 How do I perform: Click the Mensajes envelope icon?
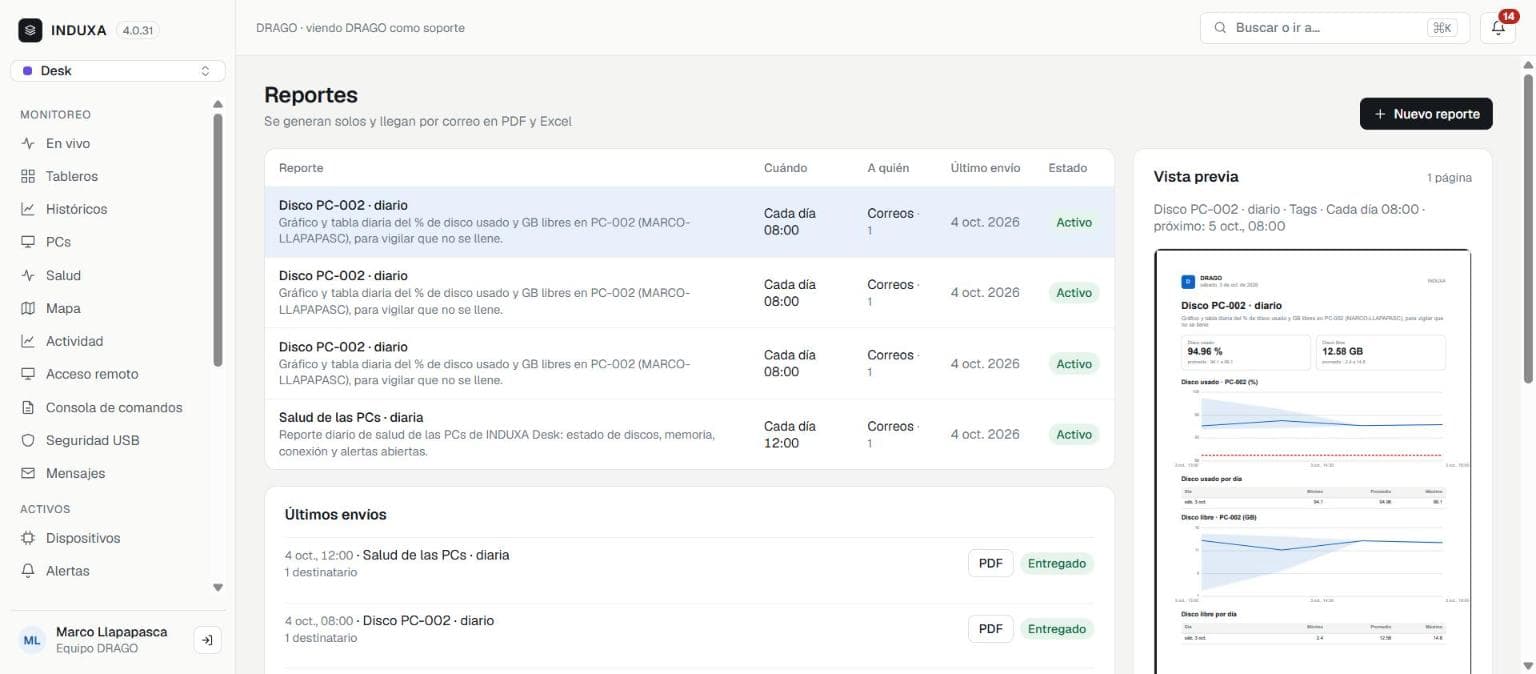(x=28, y=473)
